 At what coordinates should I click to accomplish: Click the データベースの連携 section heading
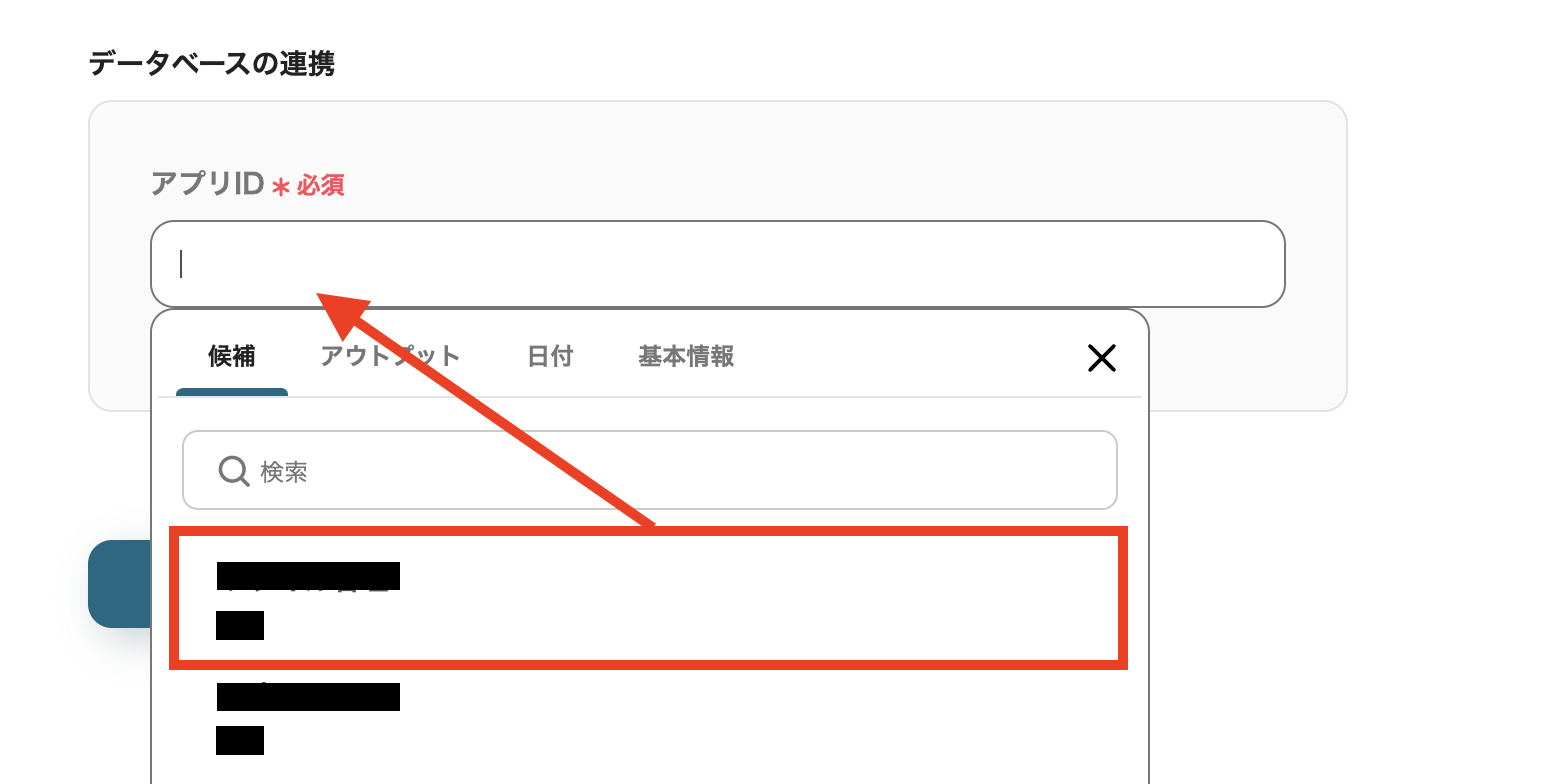coord(212,64)
